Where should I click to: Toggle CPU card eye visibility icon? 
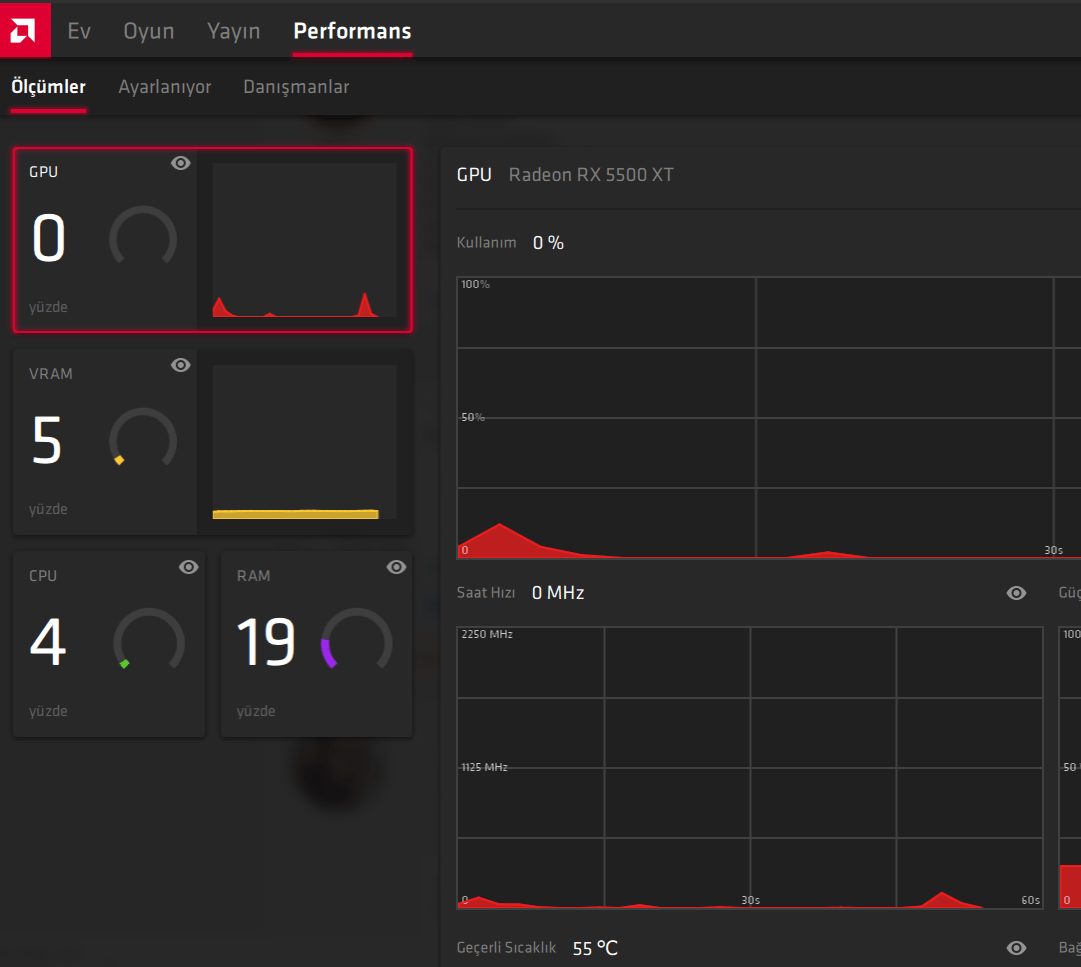pos(189,567)
